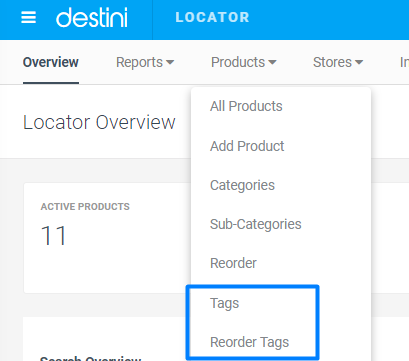
Task: Click the ACTIVE PRODUCTS label
Action: (85, 207)
